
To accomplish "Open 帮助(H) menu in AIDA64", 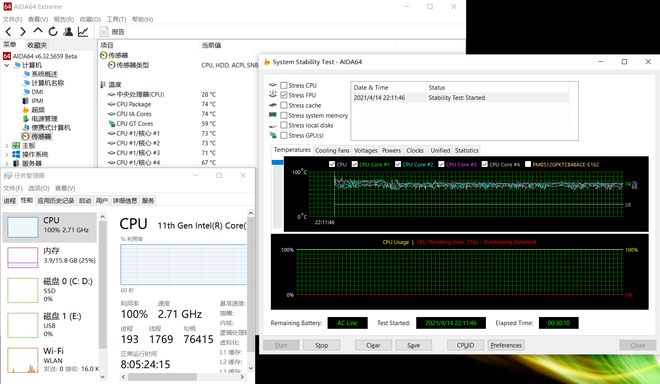I will (142, 19).
